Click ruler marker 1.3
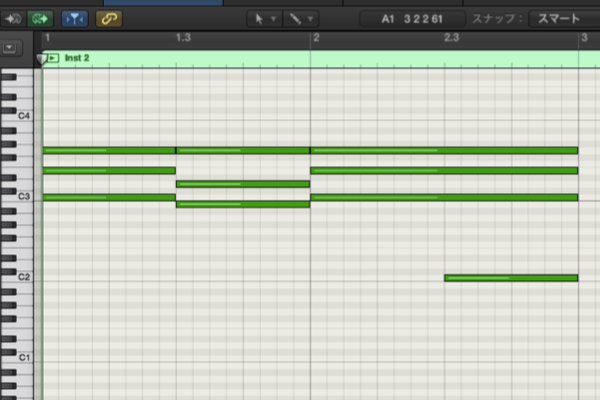Screen dimensions: 600x400 pos(183,38)
